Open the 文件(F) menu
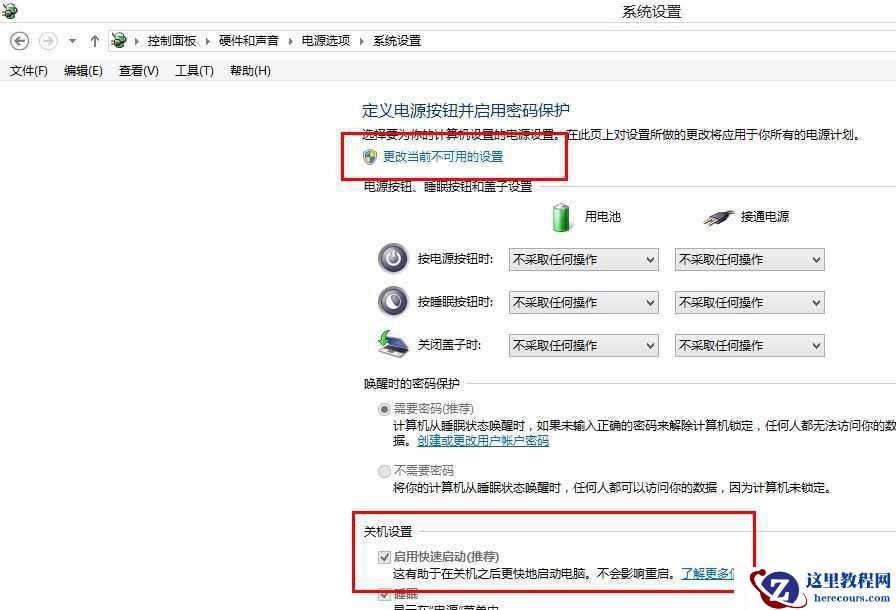Image resolution: width=896 pixels, height=610 pixels. point(26,70)
